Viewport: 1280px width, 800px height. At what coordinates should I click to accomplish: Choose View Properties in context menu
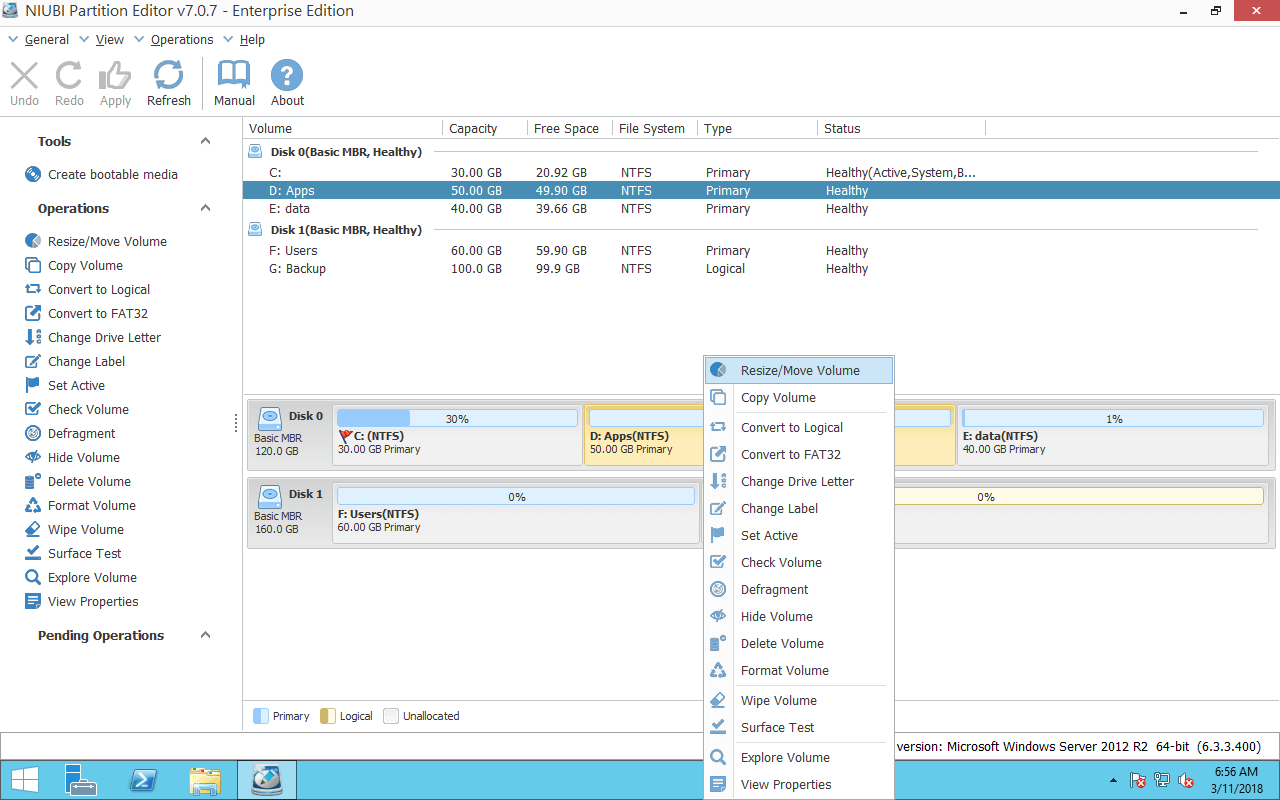click(799, 784)
